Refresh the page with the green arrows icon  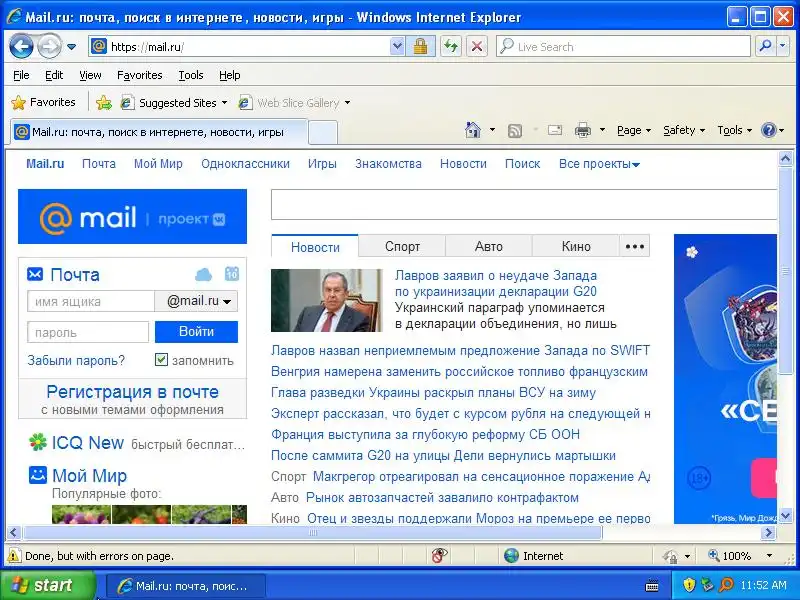tap(451, 47)
